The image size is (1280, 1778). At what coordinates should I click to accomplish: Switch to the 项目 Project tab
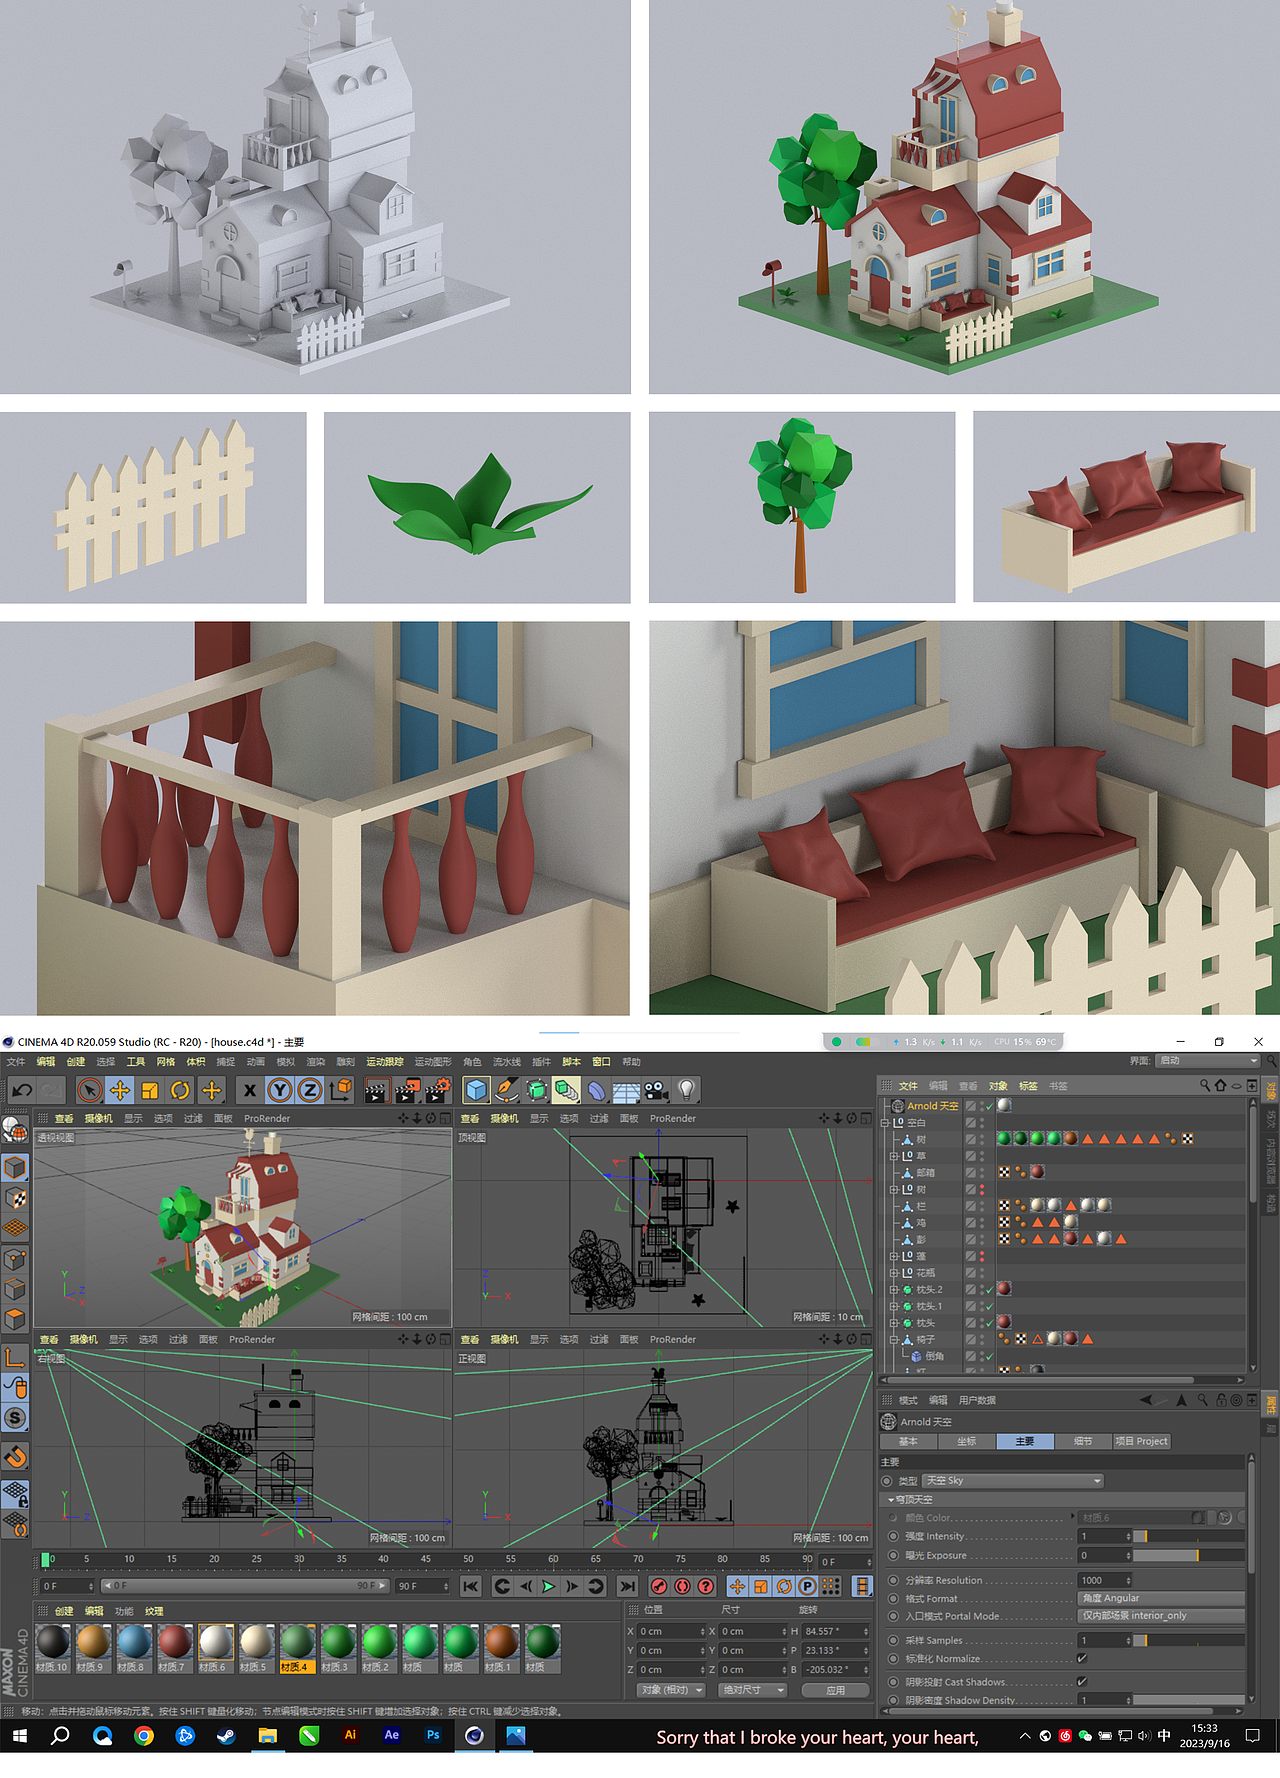(1141, 1441)
